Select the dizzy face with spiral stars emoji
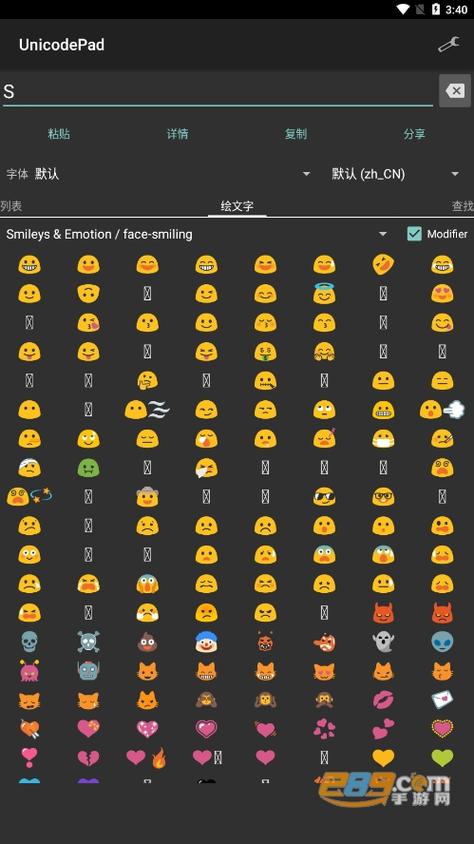 click(x=29, y=496)
